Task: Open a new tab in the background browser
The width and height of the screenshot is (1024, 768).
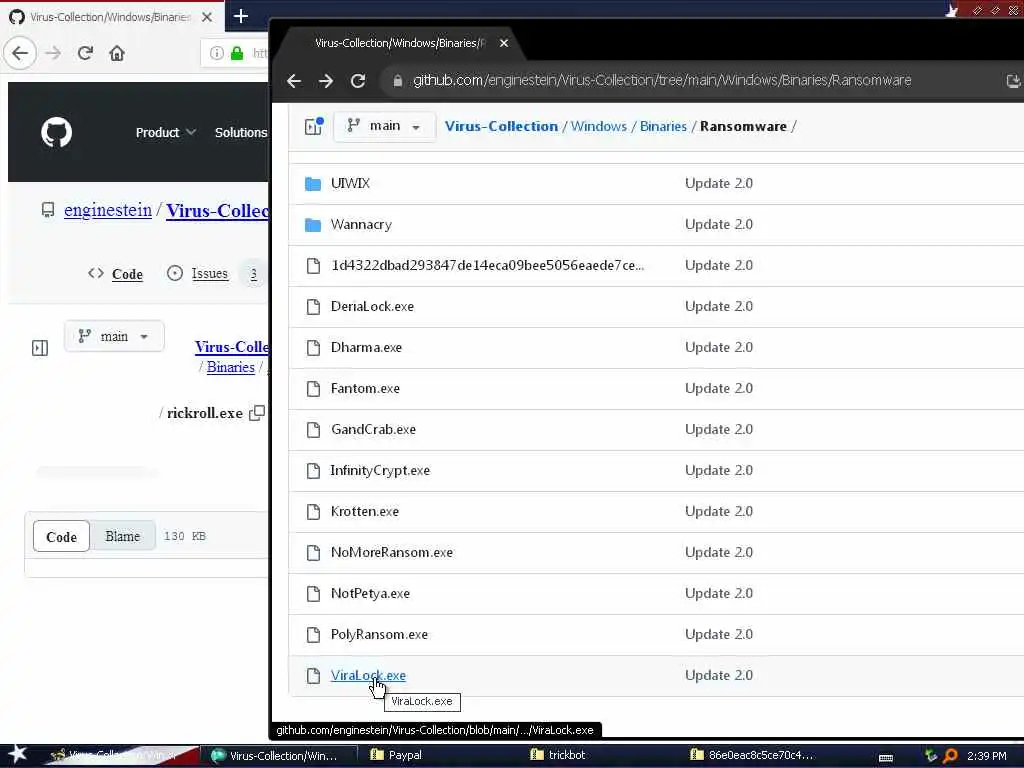Action: pos(240,16)
